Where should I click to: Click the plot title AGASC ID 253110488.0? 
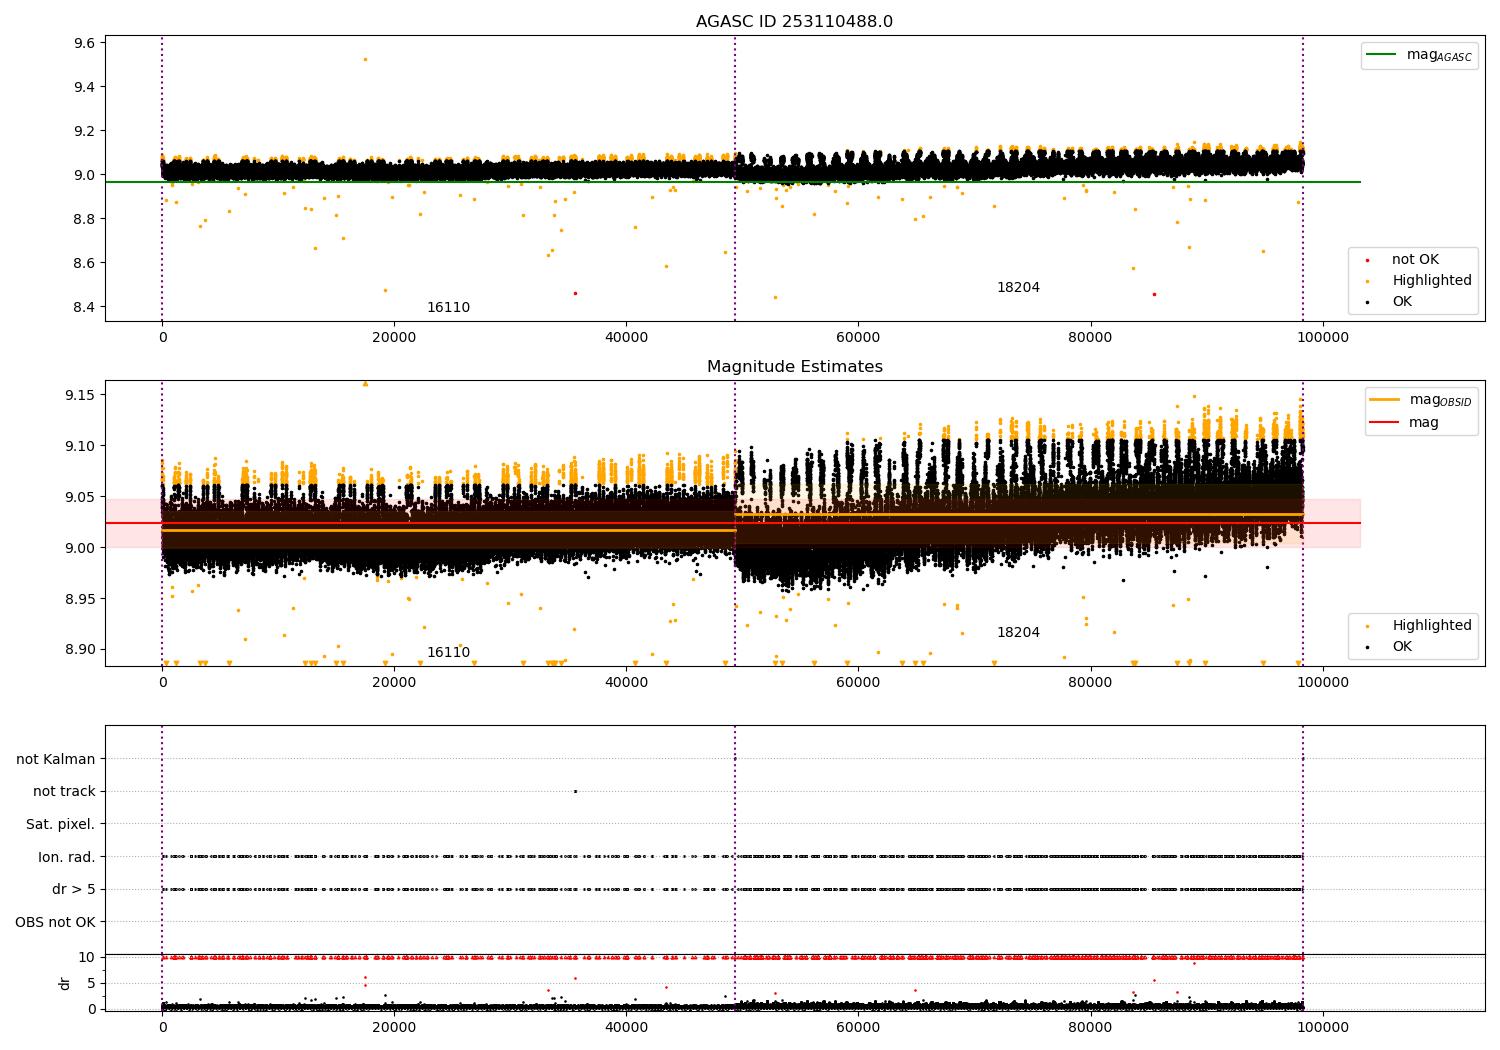coord(794,22)
